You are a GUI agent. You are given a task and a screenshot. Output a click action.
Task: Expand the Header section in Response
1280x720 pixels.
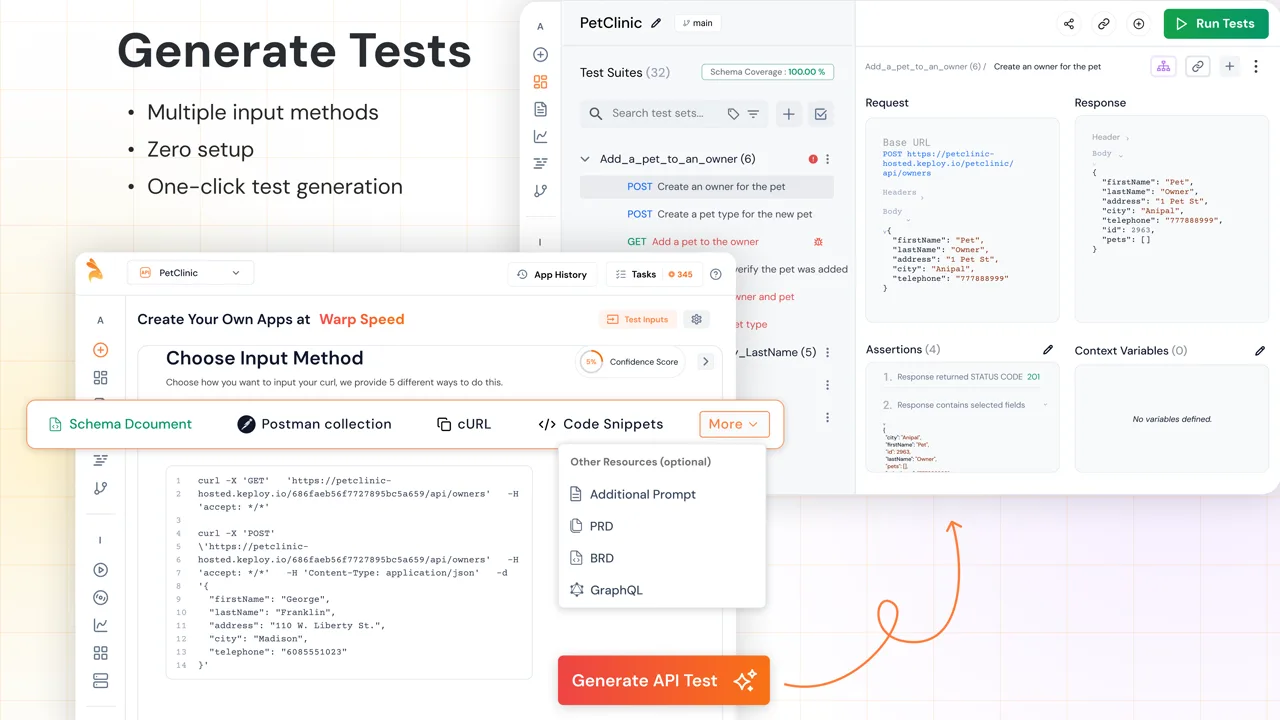(1111, 137)
